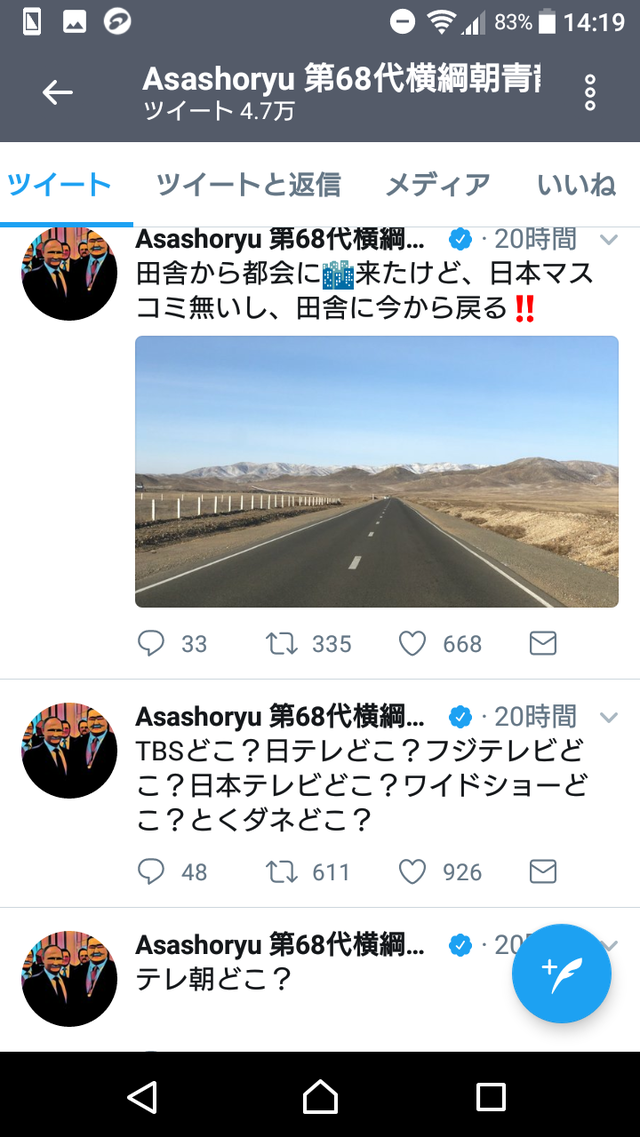640x1137 pixels.
Task: Expand options caret on the TBSどこ tweet
Action: tap(609, 718)
